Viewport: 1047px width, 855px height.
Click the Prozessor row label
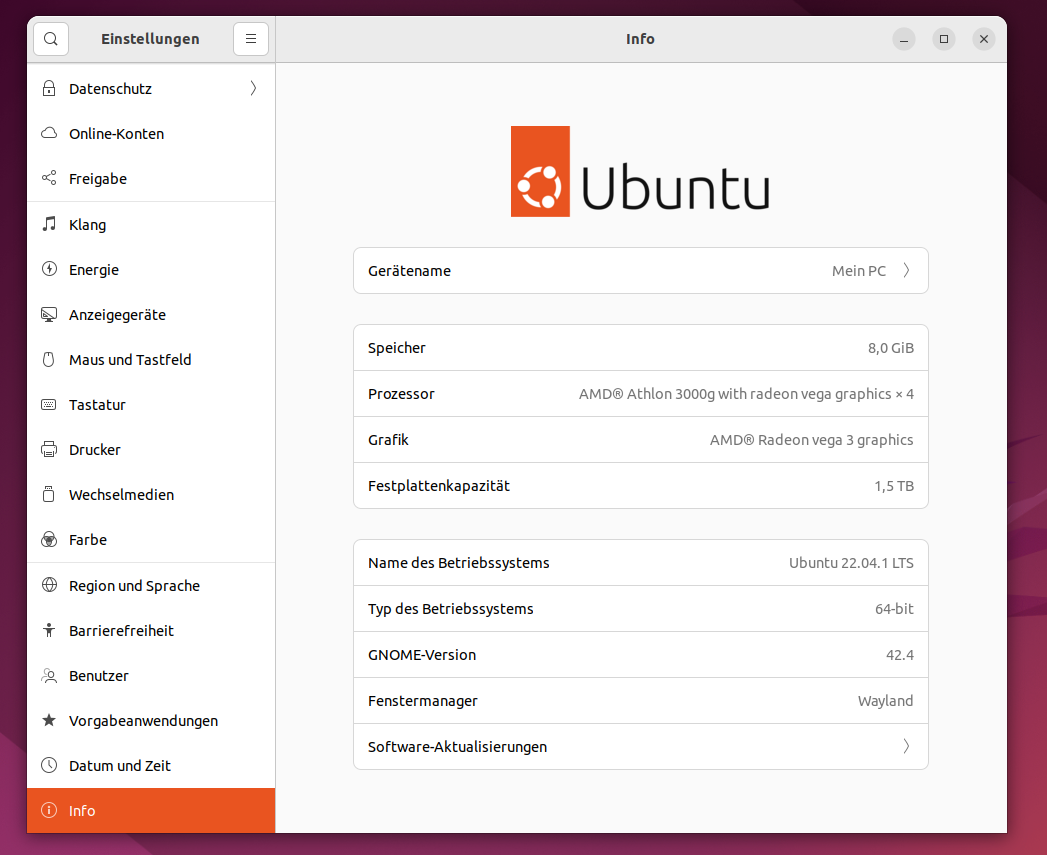401,394
